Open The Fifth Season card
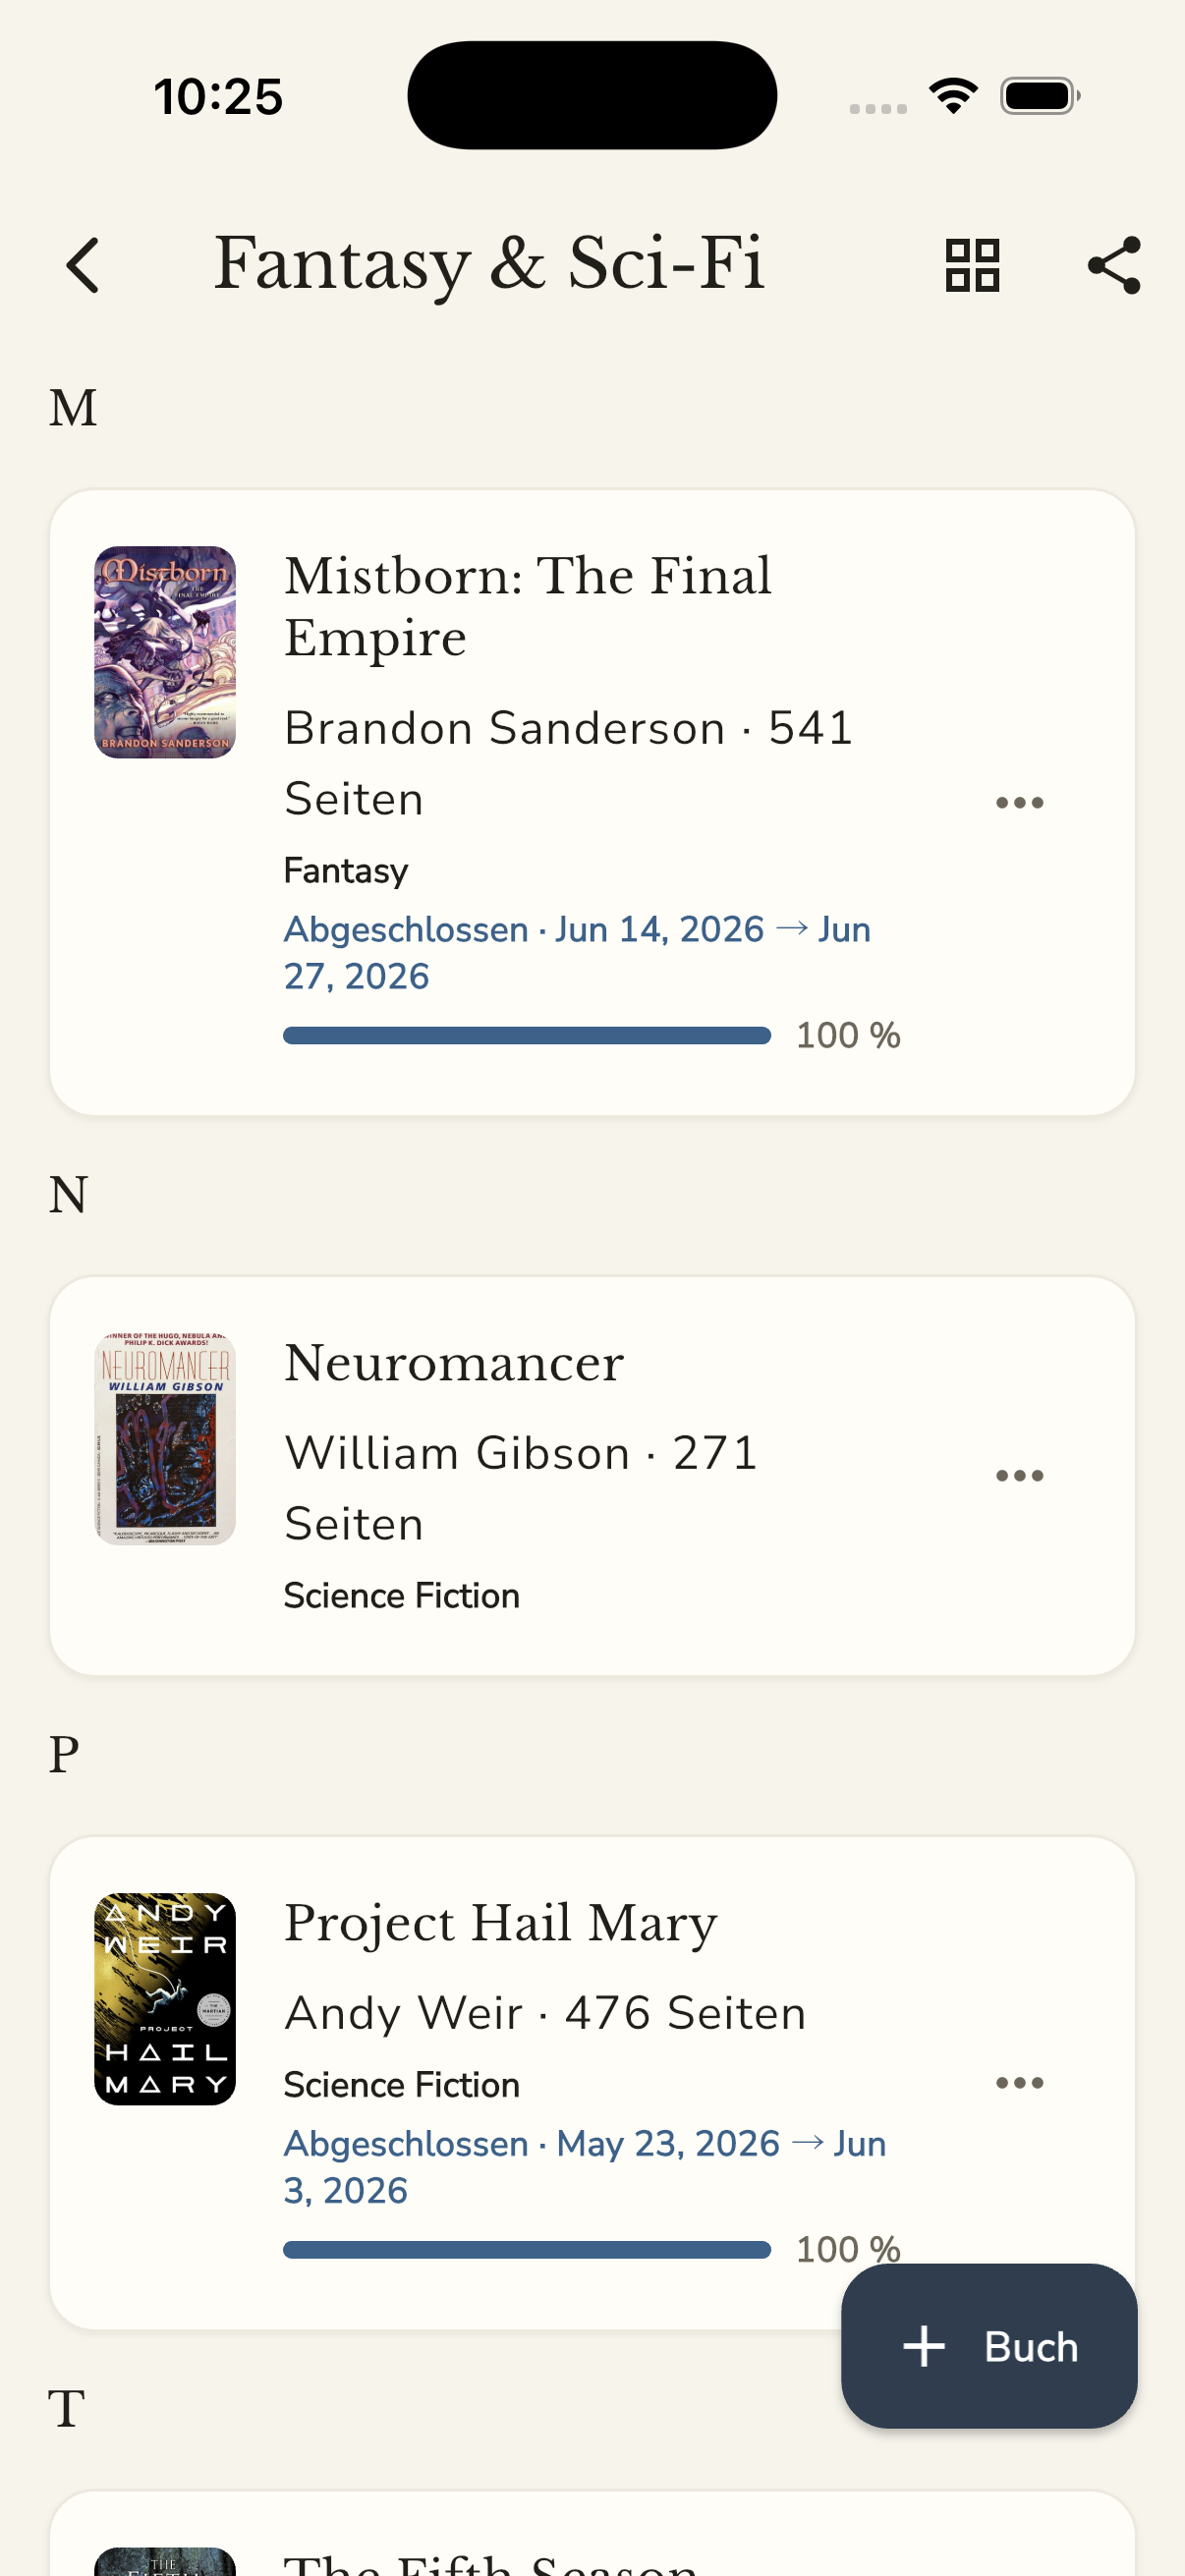1185x2576 pixels. [x=592, y=2533]
